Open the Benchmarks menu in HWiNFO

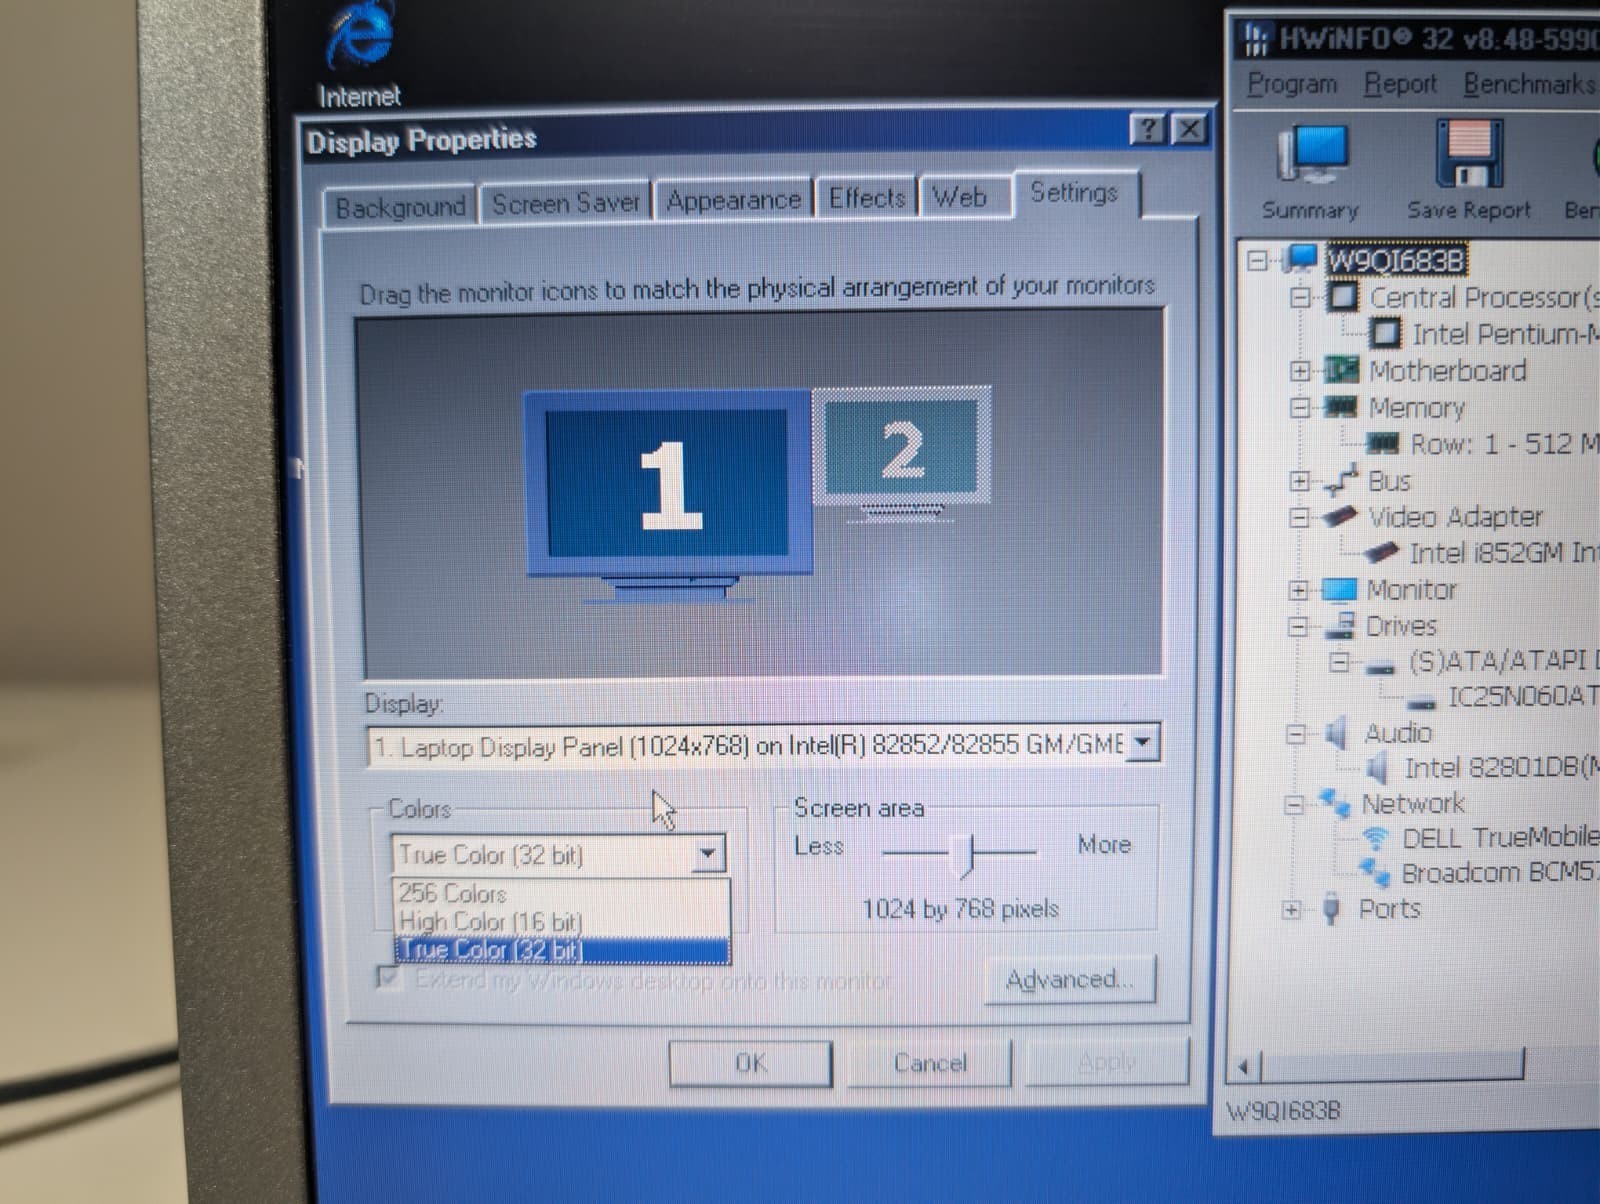click(1530, 84)
